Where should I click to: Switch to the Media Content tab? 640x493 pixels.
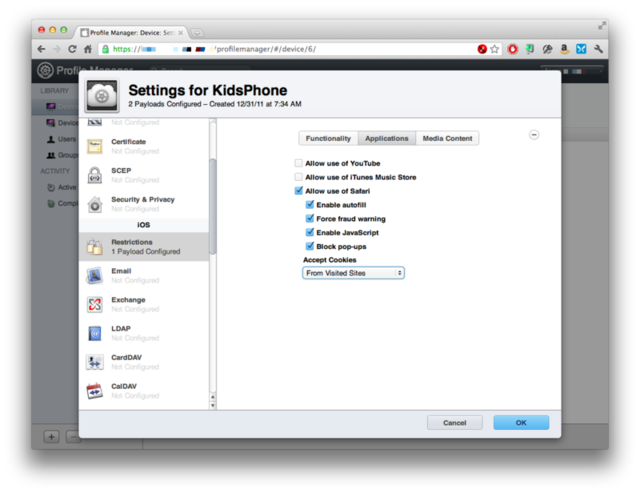[447, 138]
